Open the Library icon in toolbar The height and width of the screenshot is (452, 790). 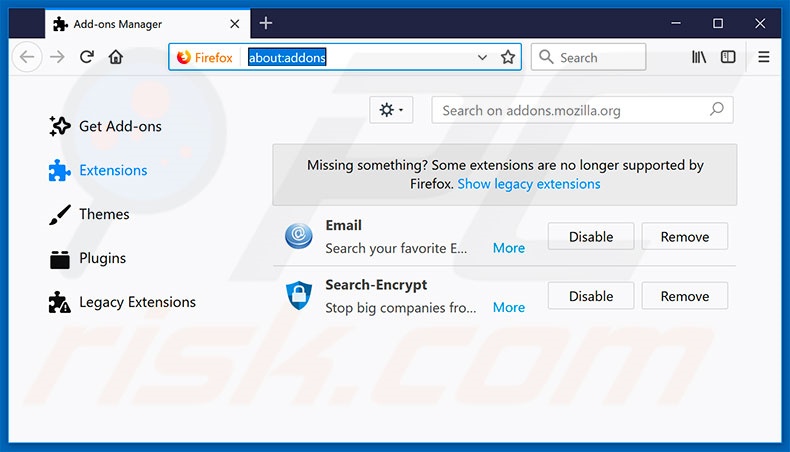tap(699, 57)
